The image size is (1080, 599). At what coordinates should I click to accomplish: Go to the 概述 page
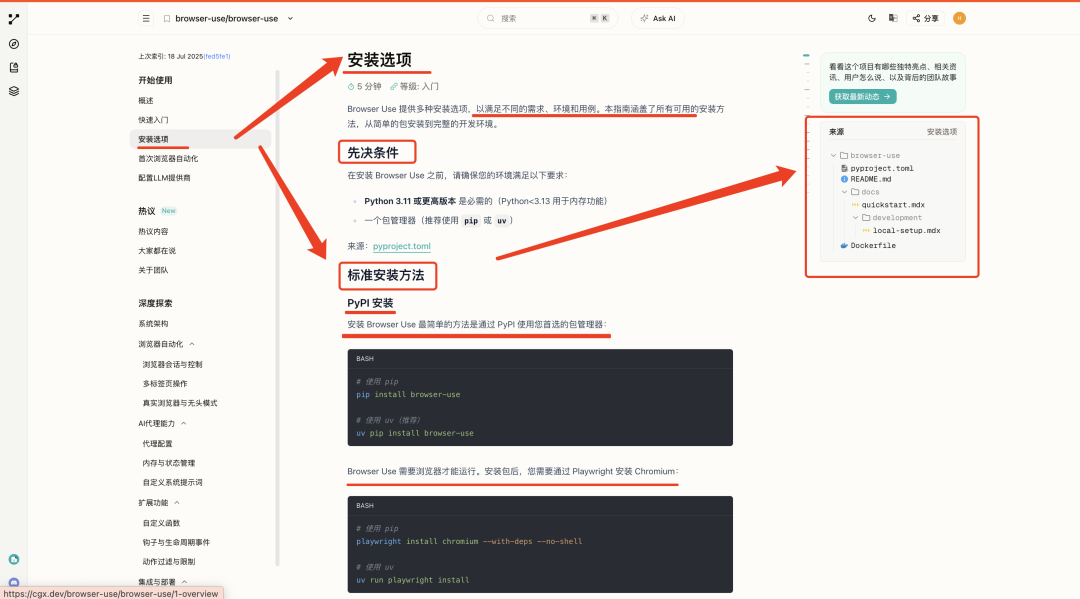(x=146, y=101)
